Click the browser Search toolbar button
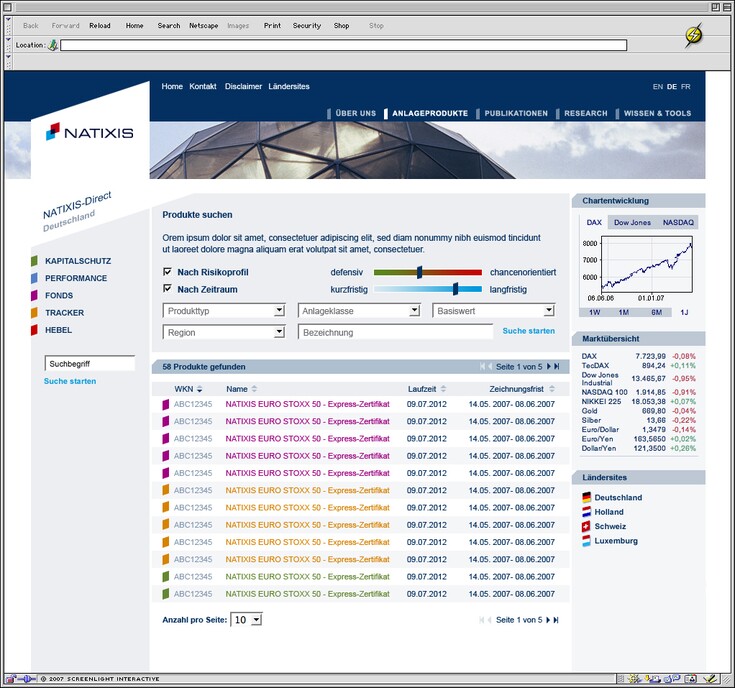Image resolution: width=735 pixels, height=688 pixels. [x=169, y=26]
